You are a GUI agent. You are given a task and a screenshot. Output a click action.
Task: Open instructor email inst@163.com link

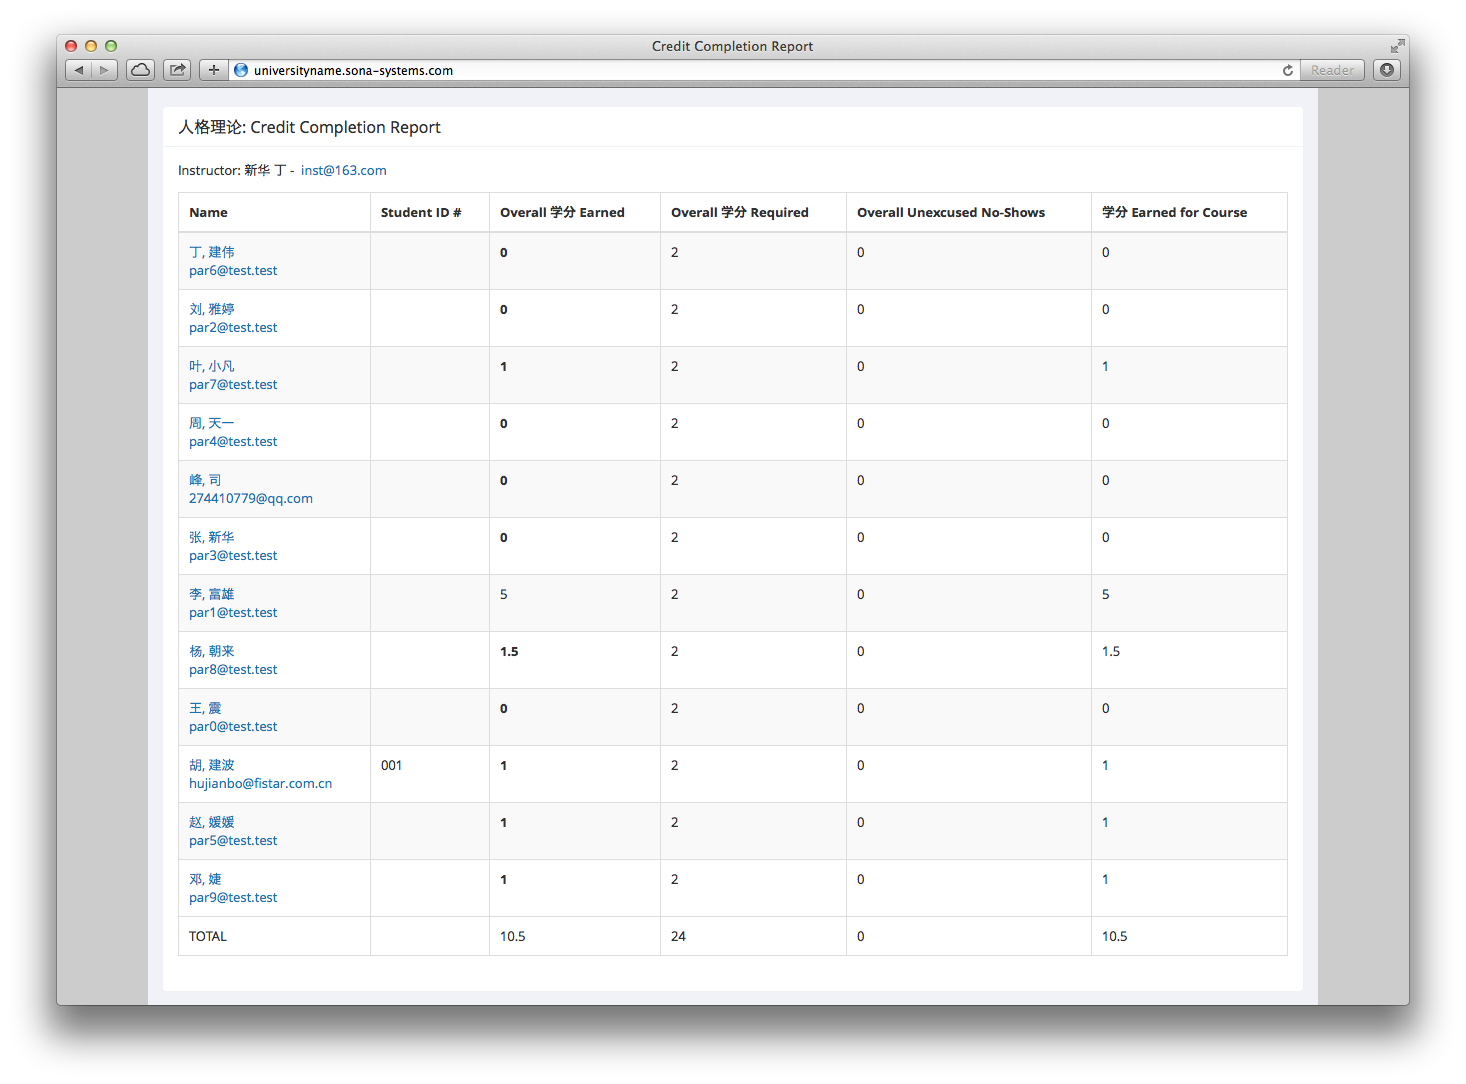(344, 170)
